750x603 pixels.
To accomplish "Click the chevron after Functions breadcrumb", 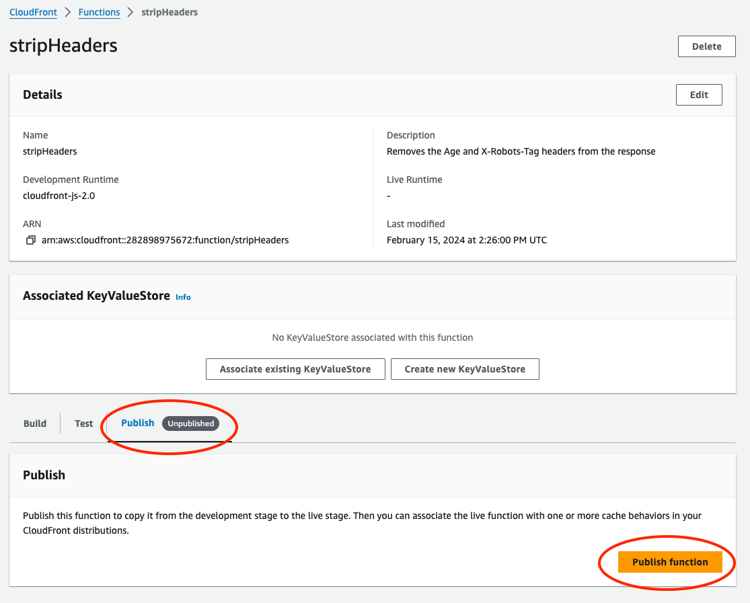I will [x=130, y=12].
